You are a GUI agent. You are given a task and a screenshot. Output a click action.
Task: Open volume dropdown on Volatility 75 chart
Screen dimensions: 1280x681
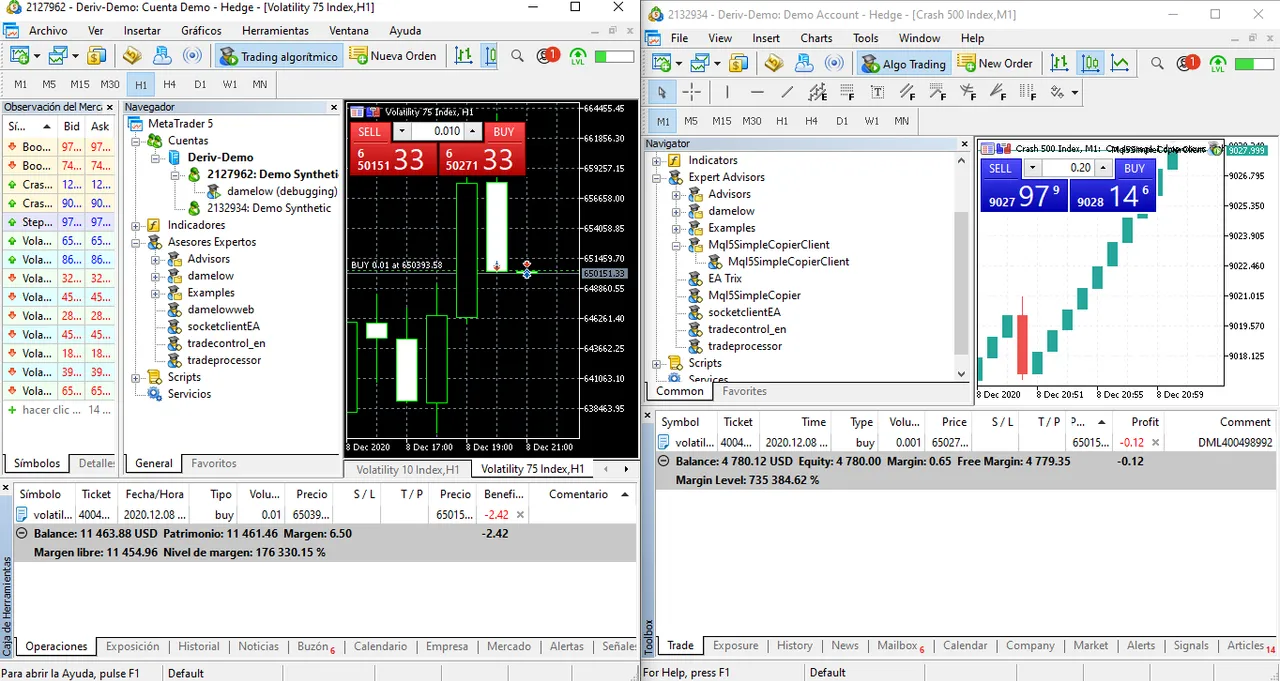click(x=402, y=132)
